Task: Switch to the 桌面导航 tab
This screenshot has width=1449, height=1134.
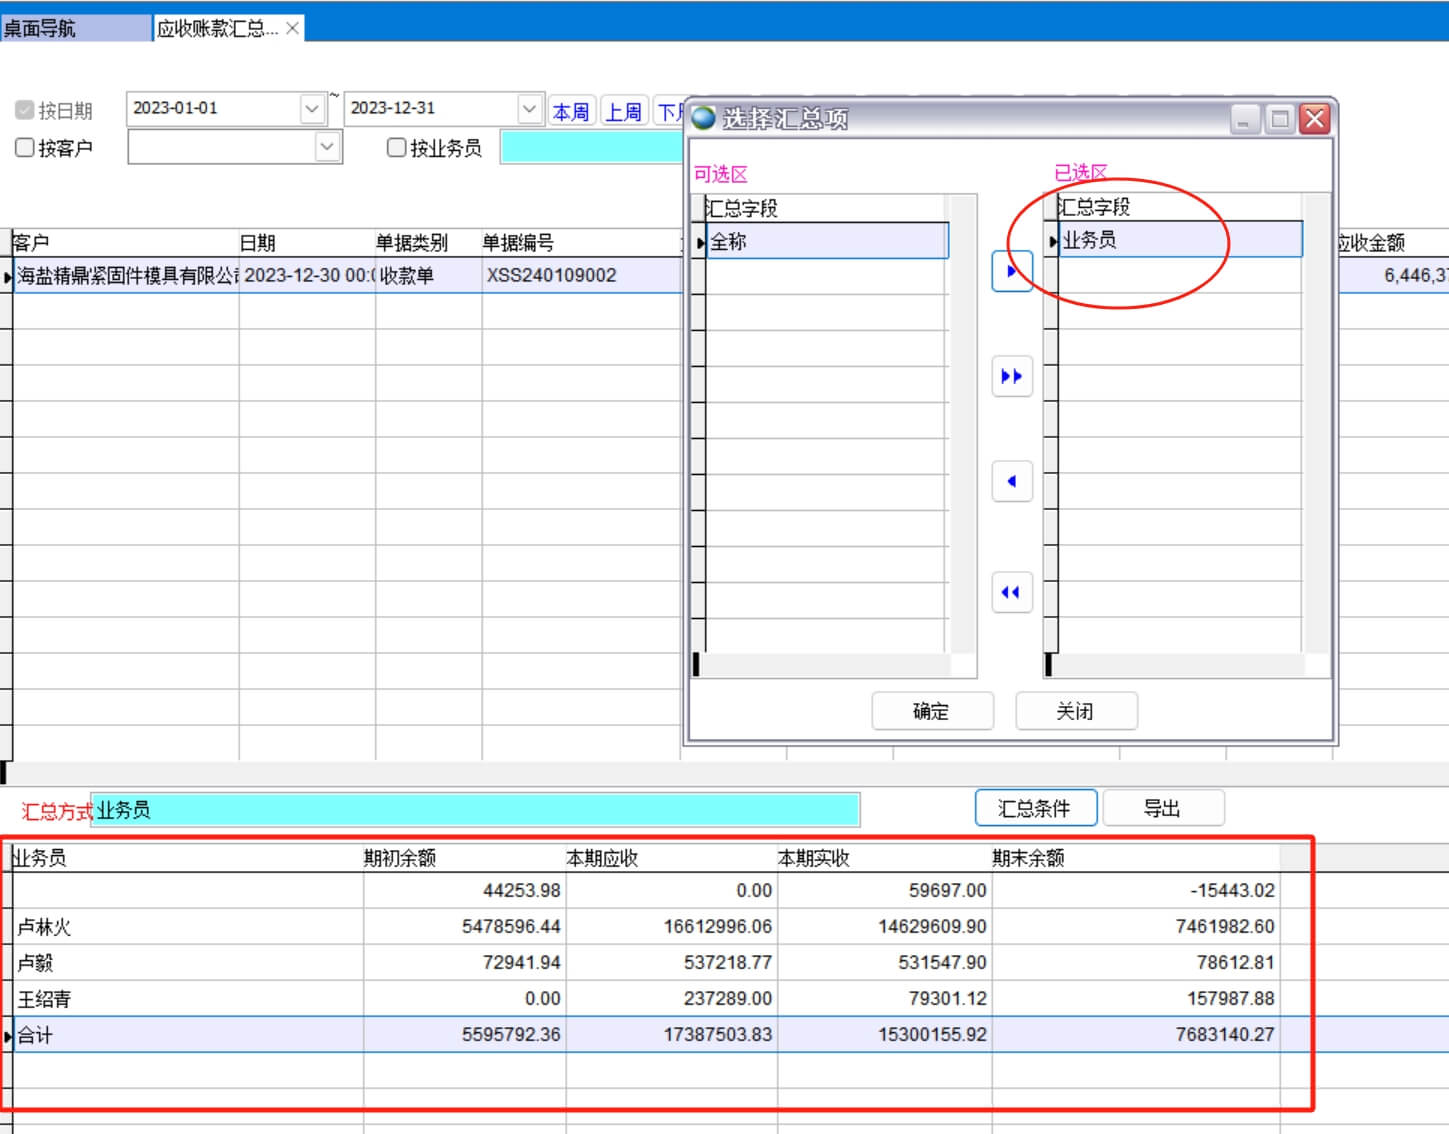Action: coord(40,28)
